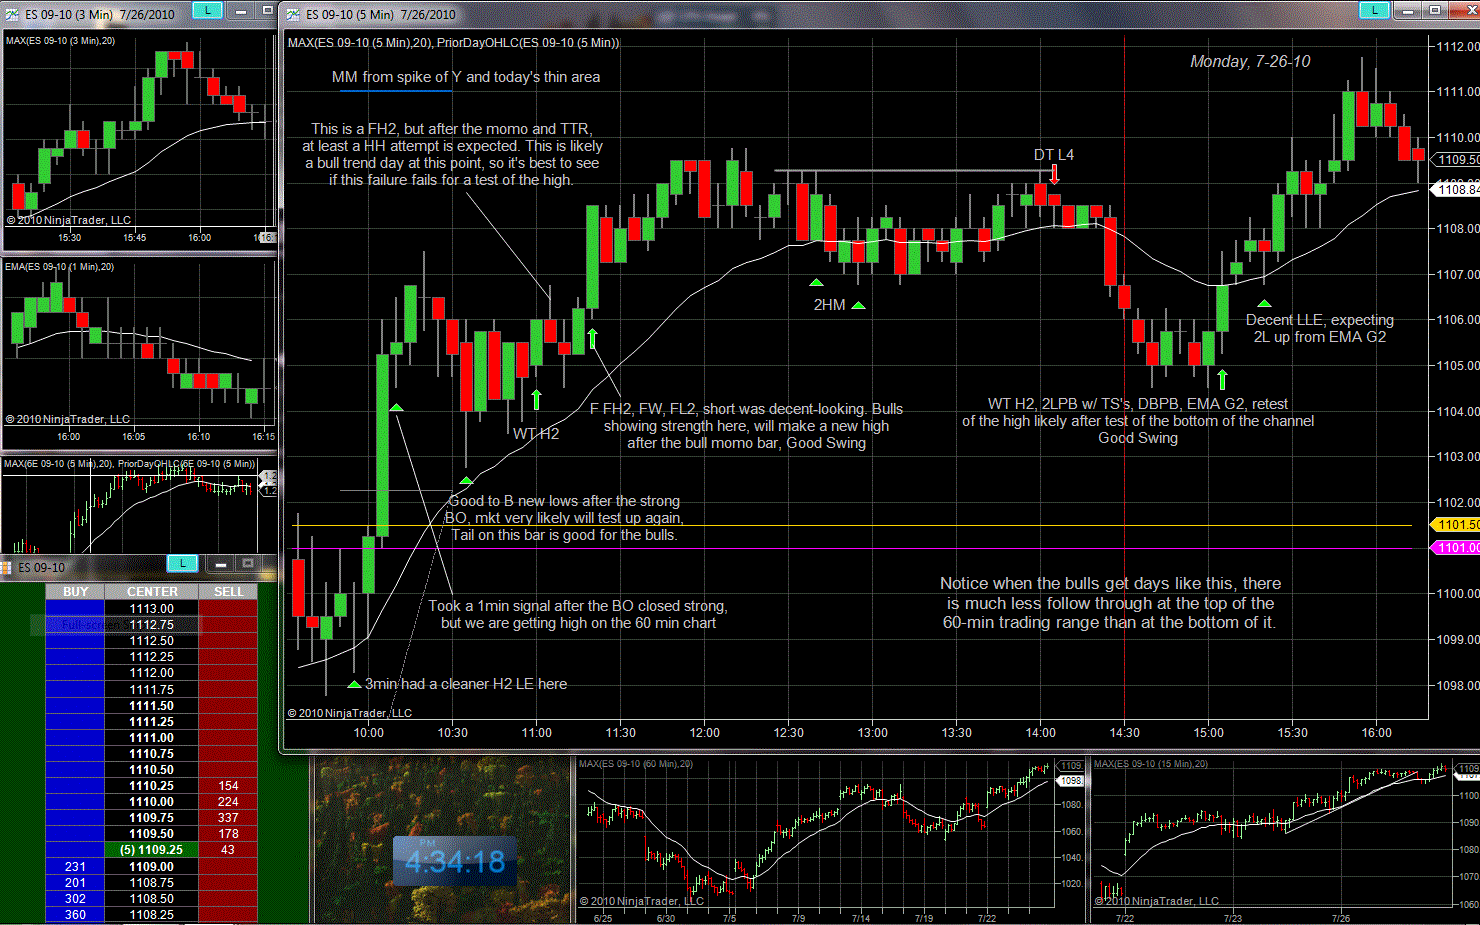Toggle the L link button on the 3 Min chart
Viewport: 1480px width, 925px height.
coord(207,11)
